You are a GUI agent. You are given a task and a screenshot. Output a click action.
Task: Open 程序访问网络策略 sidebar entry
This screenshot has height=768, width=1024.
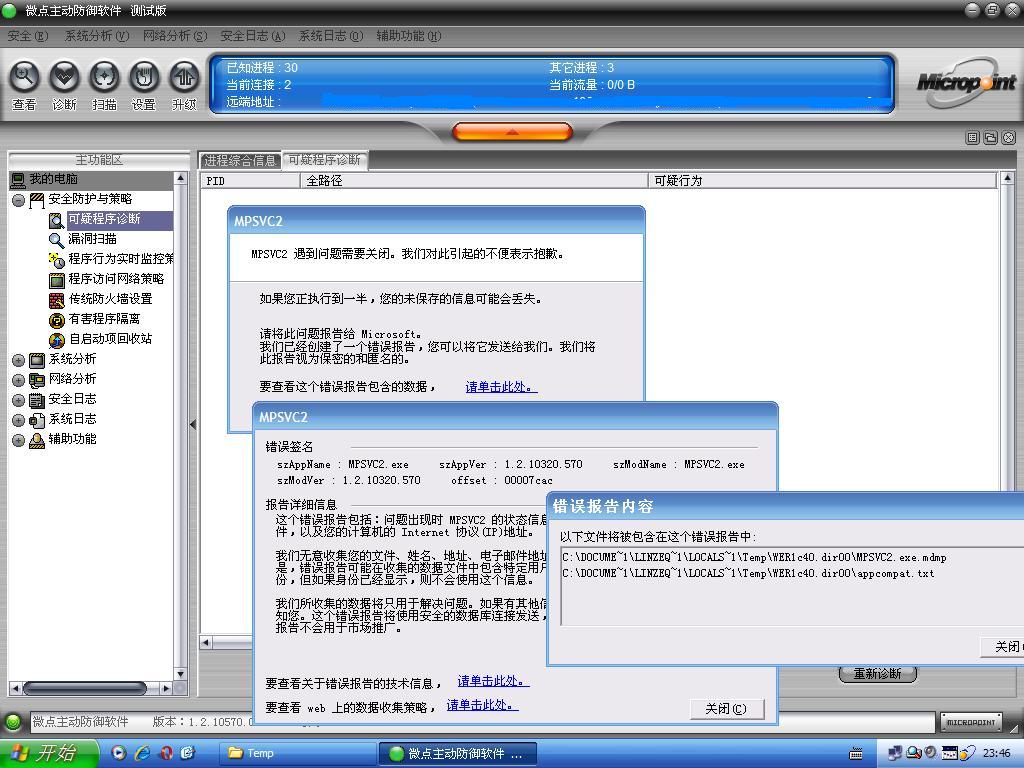coord(116,279)
